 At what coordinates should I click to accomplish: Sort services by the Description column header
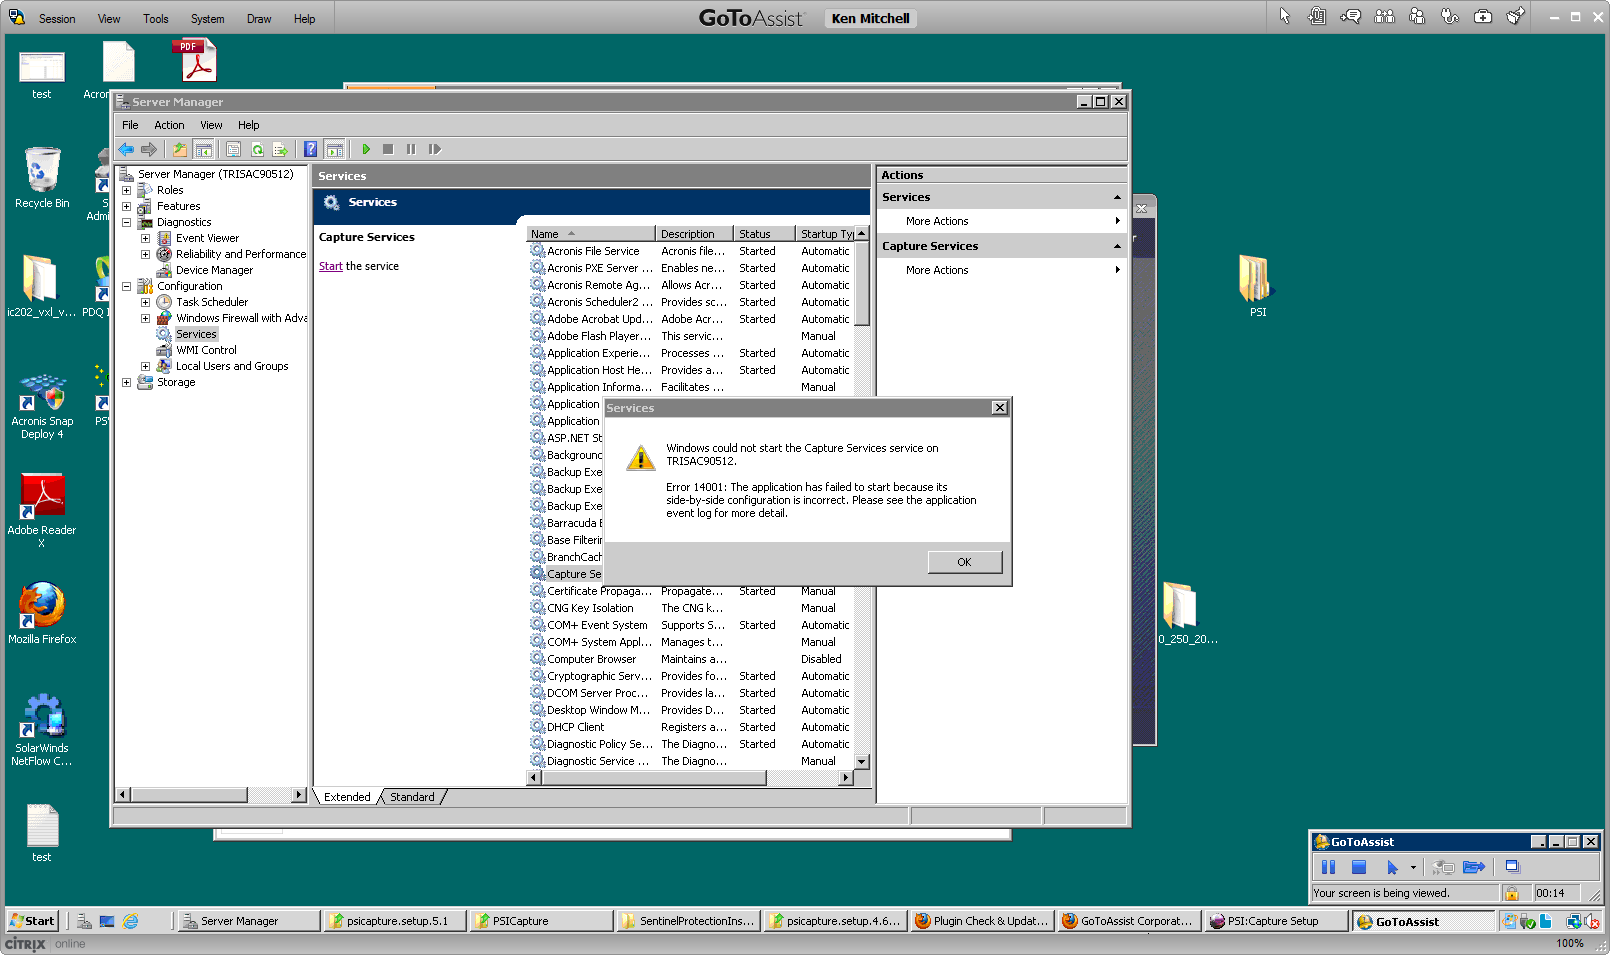tap(695, 234)
